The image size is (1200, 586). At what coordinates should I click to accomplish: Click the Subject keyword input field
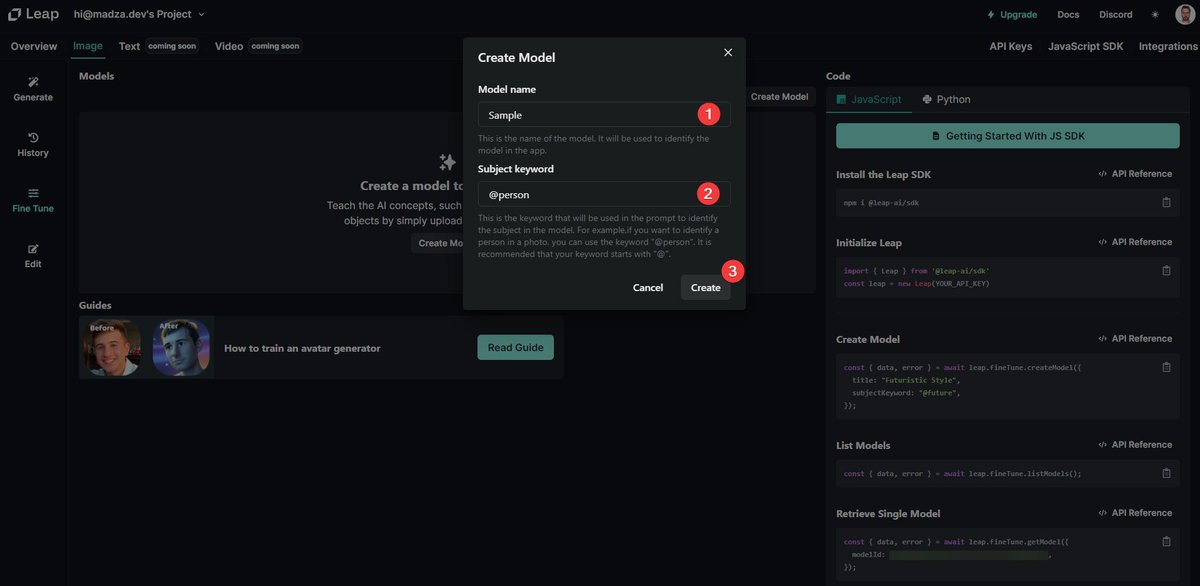click(x=604, y=193)
